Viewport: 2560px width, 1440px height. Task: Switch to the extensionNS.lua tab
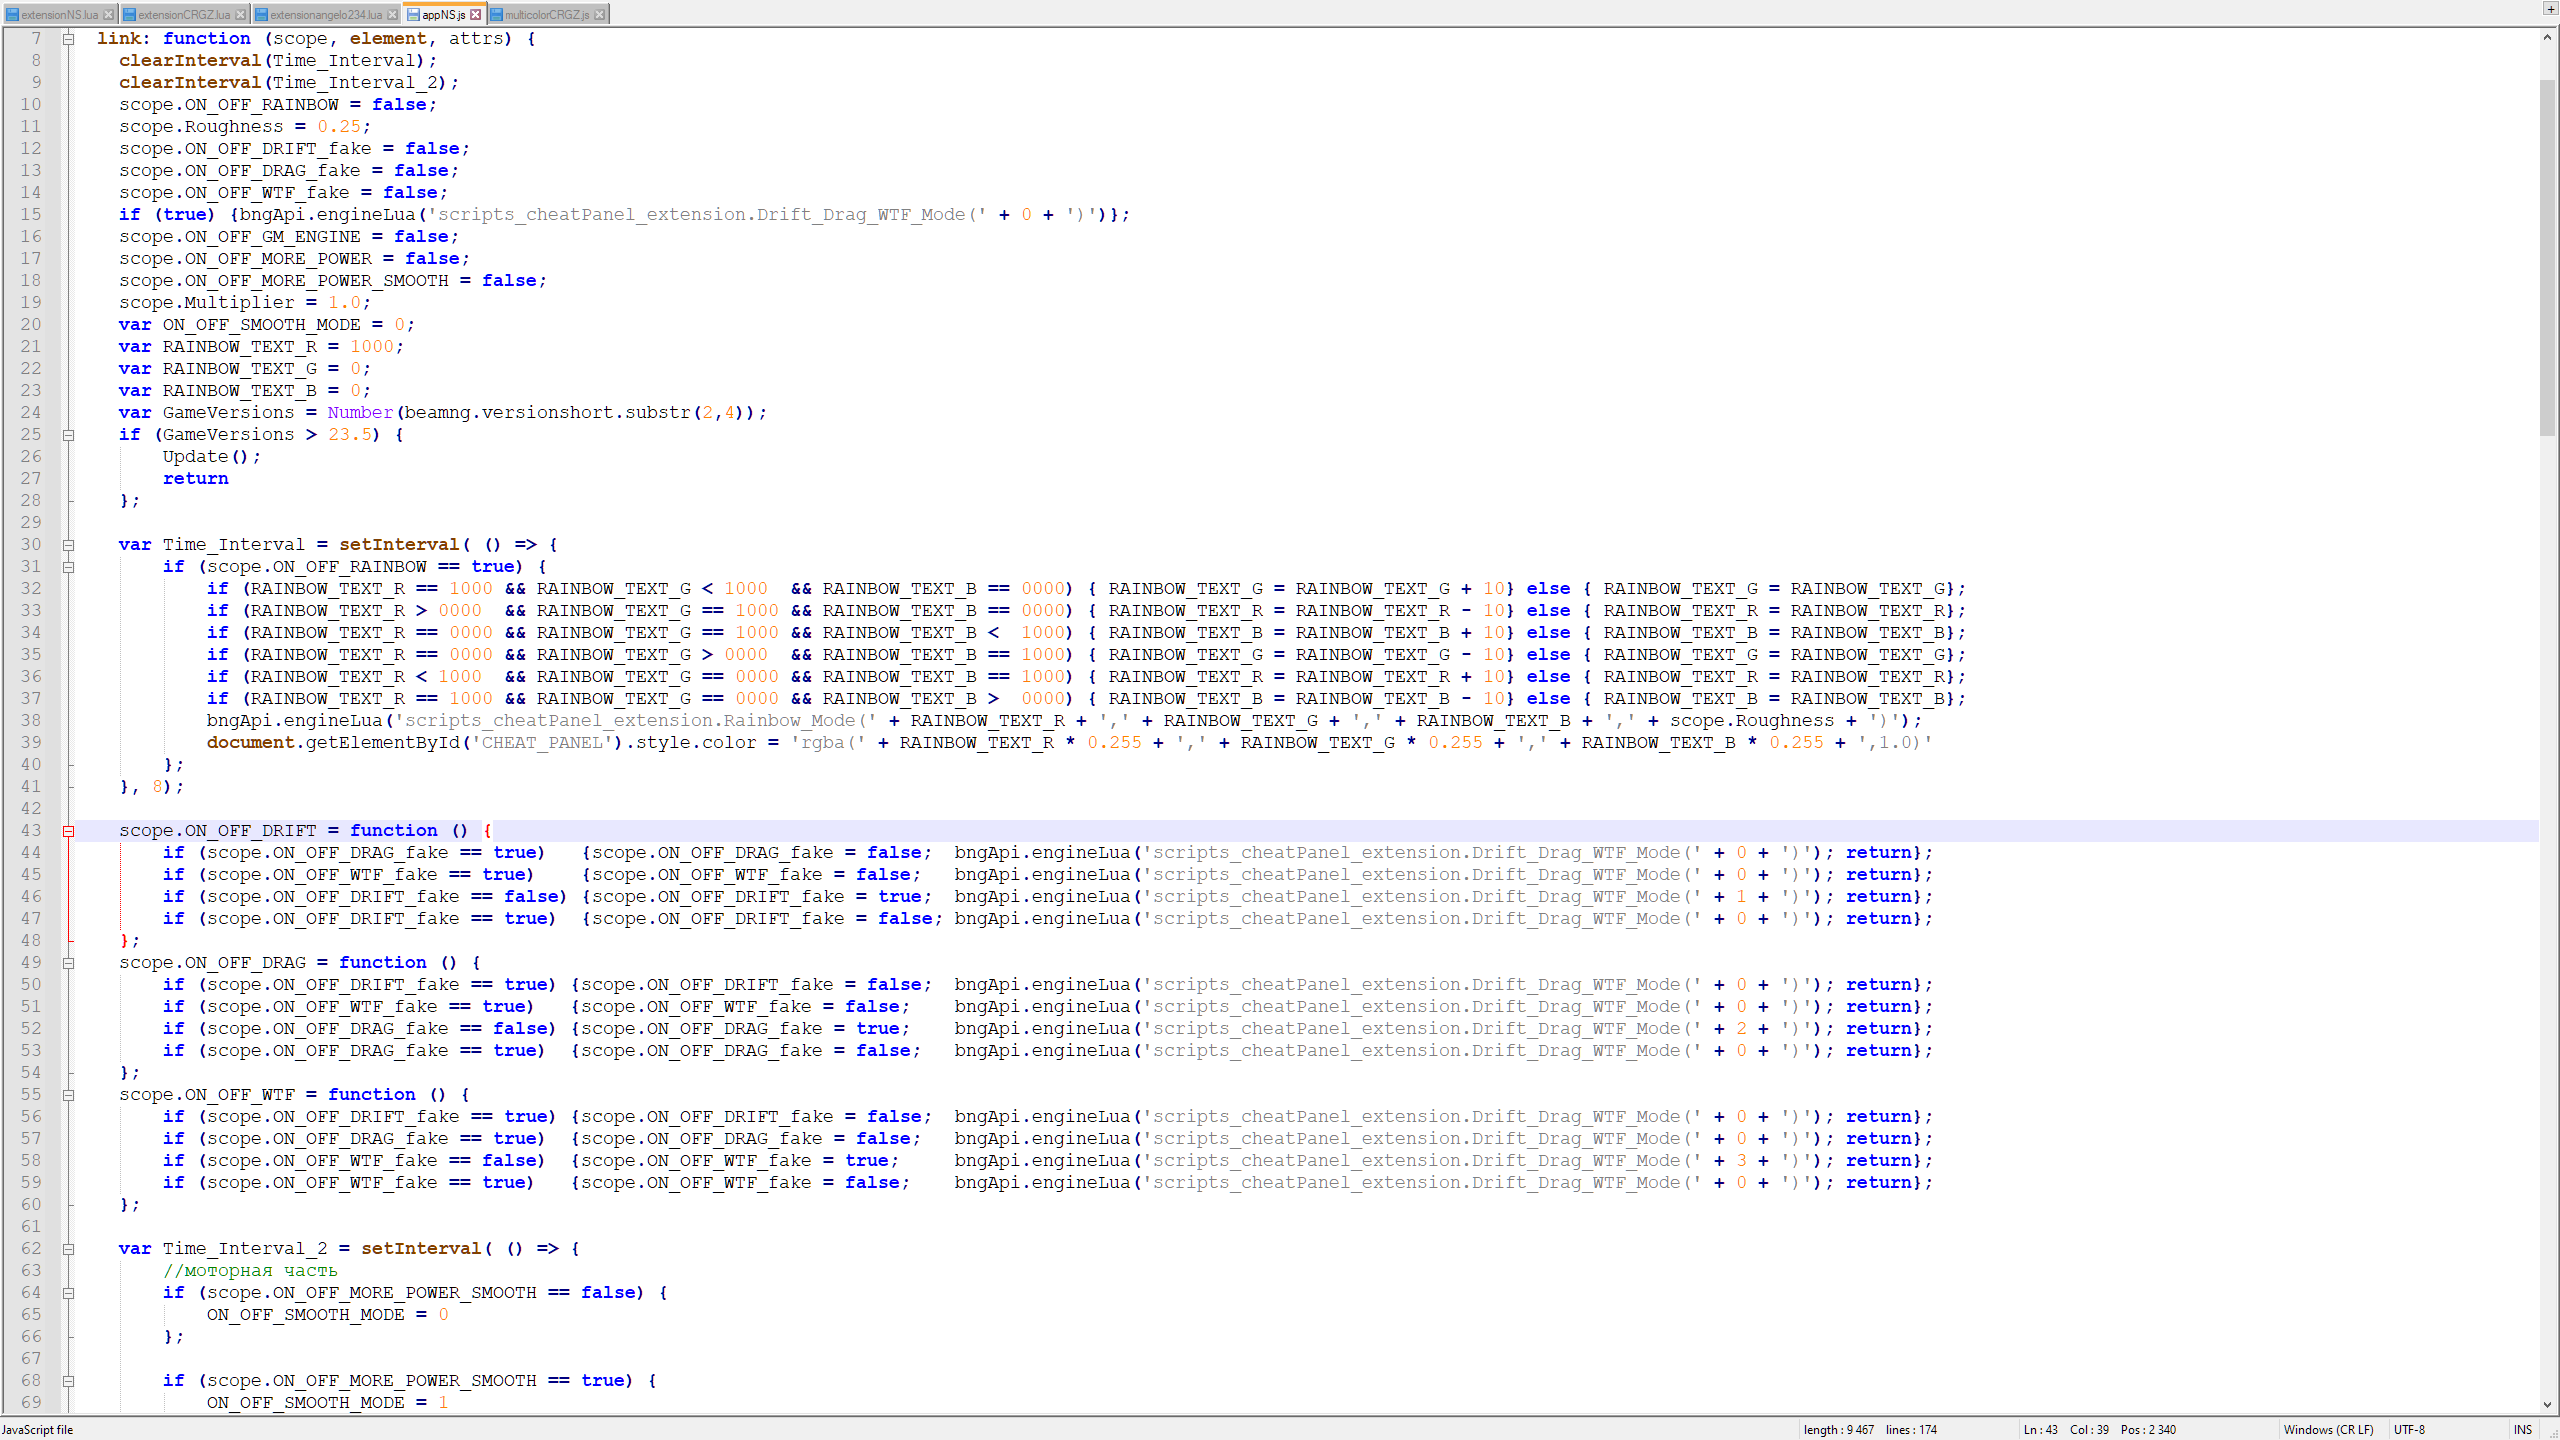coord(58,15)
